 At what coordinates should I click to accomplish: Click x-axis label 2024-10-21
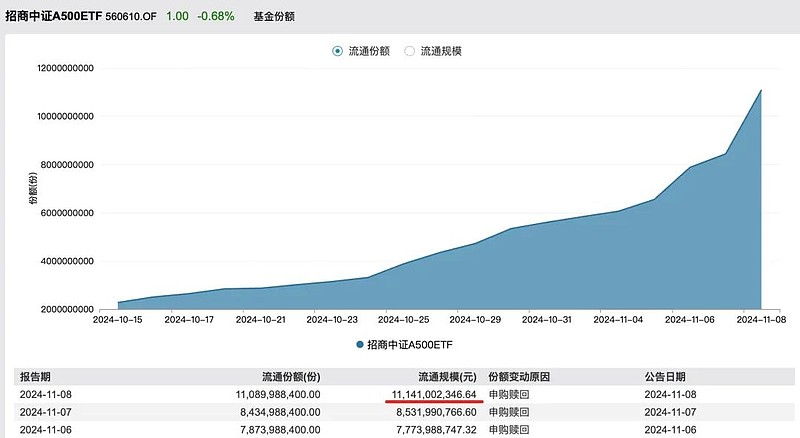(260, 320)
